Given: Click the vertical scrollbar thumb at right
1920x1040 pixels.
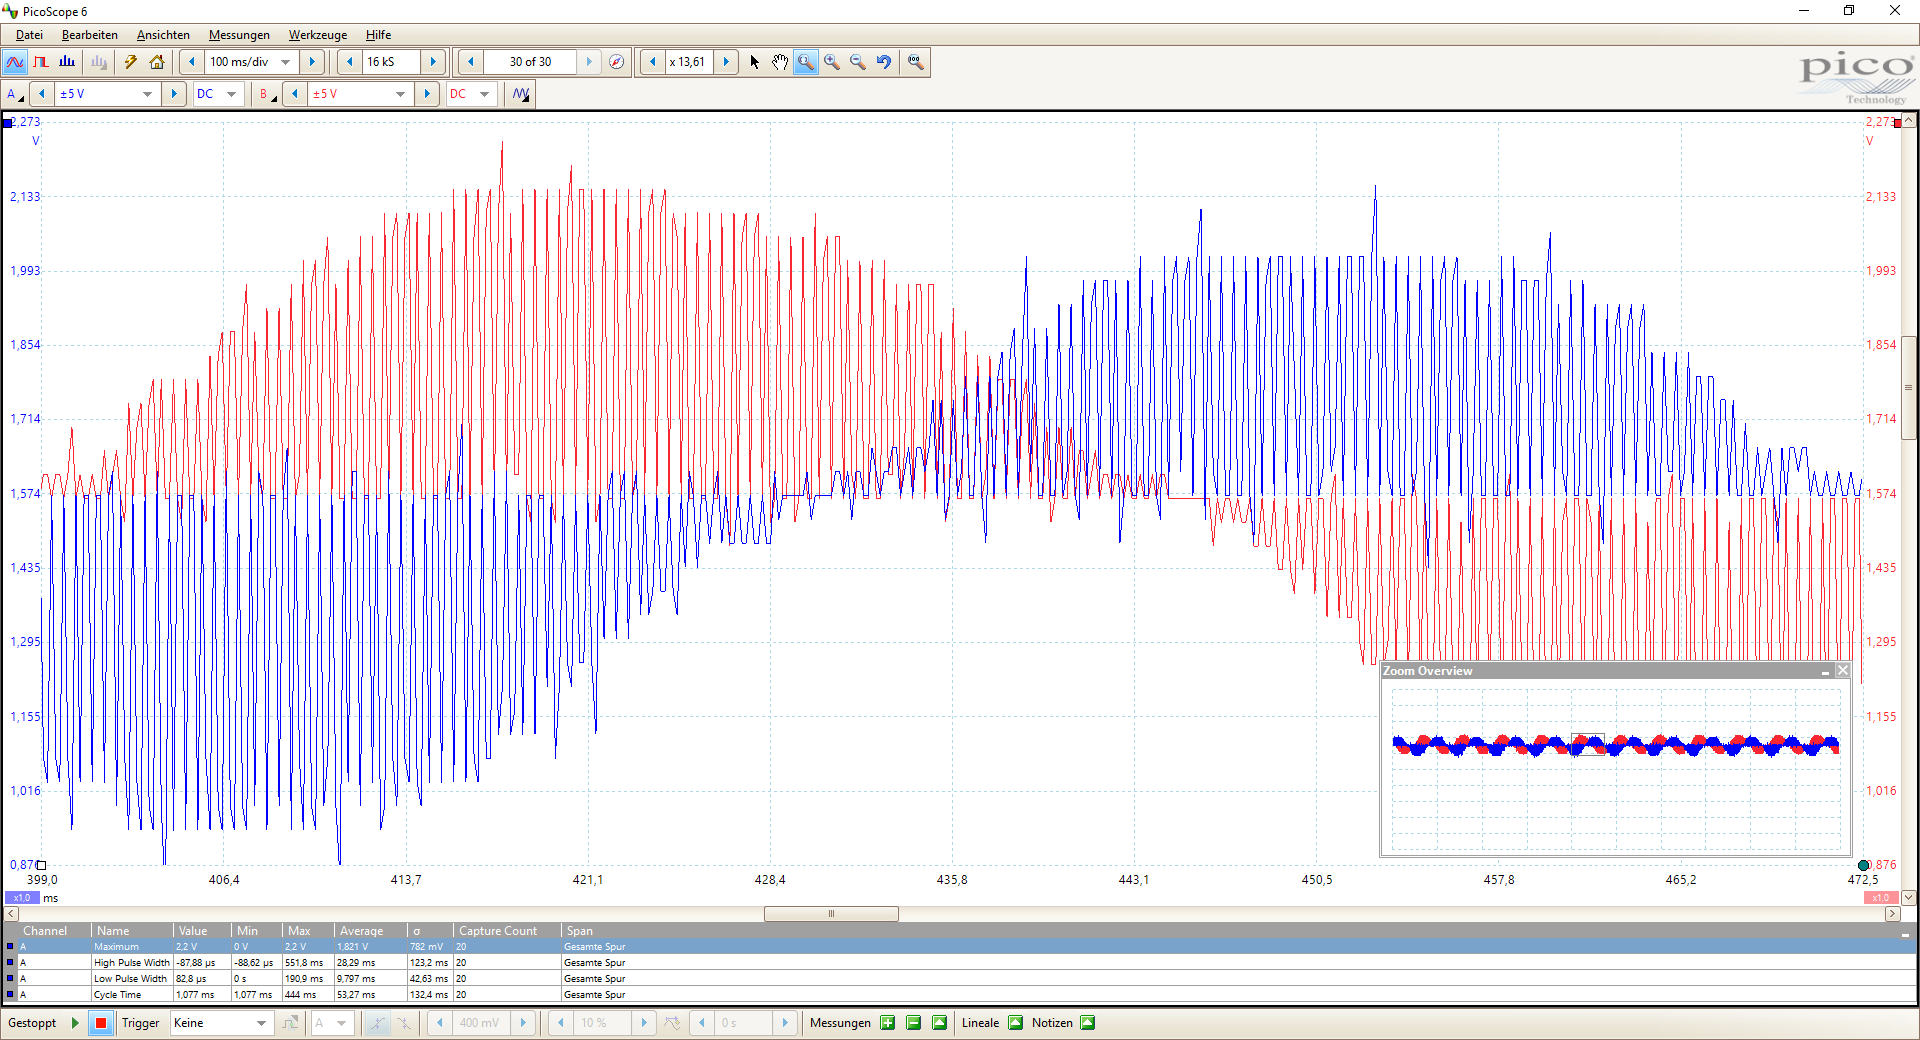Looking at the screenshot, I should (x=1909, y=388).
